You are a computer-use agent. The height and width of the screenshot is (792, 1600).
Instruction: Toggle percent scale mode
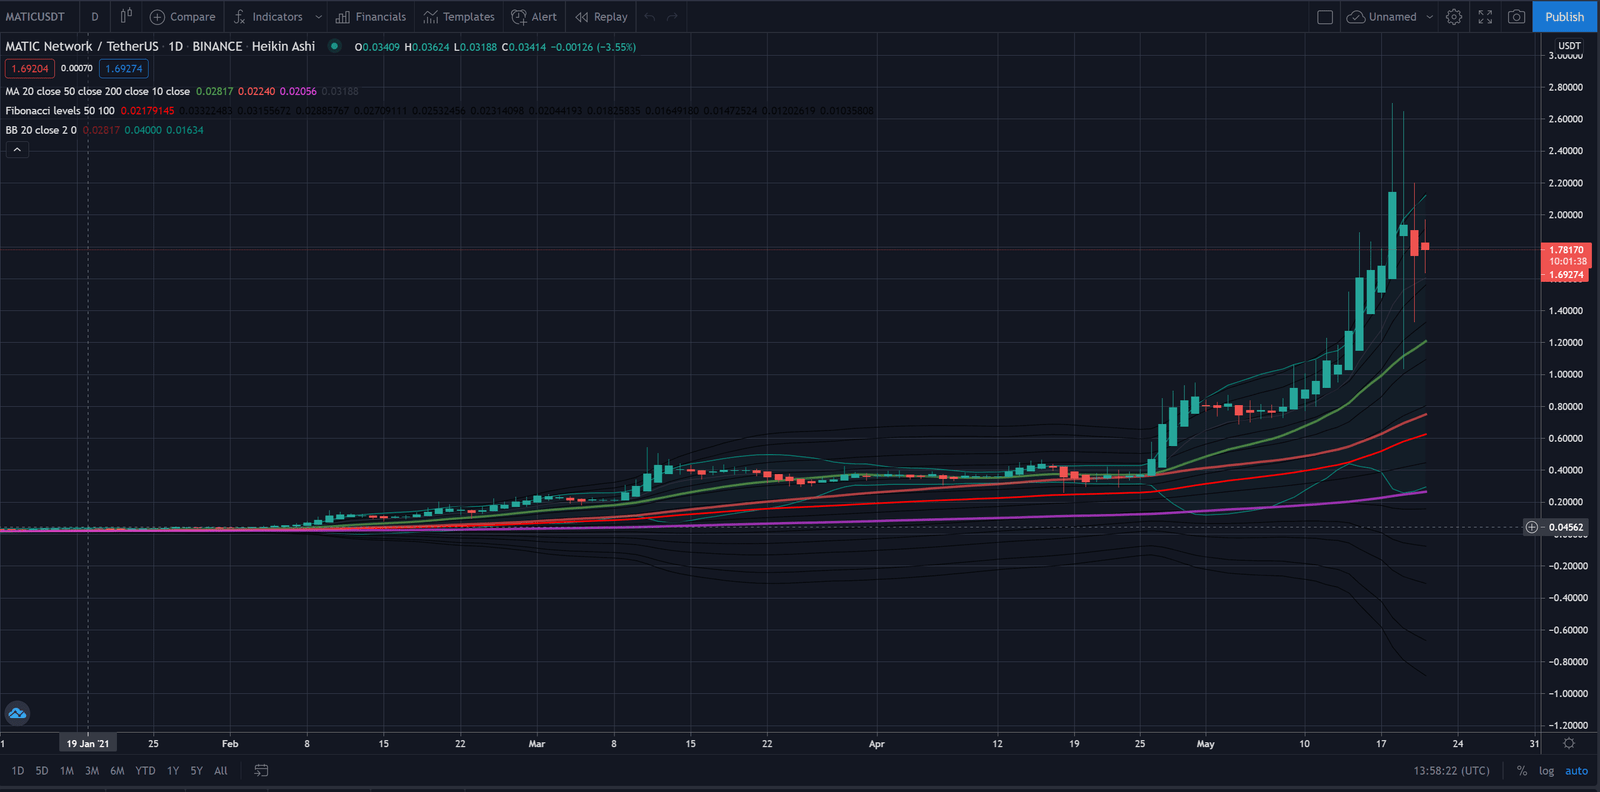tap(1521, 771)
